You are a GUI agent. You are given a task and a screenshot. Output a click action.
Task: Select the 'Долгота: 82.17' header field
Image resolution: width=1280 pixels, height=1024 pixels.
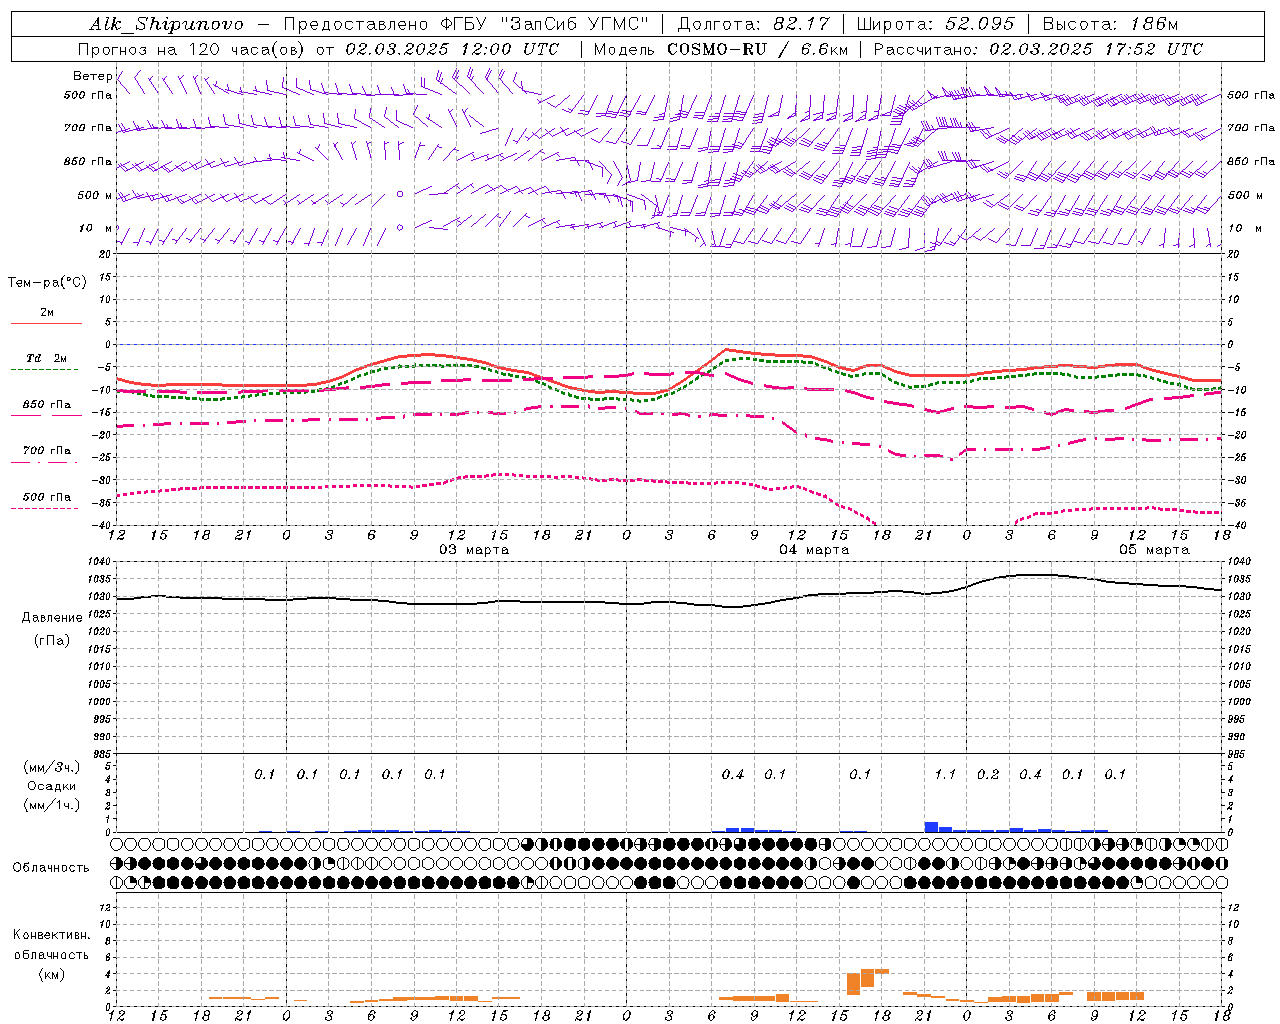pos(753,24)
